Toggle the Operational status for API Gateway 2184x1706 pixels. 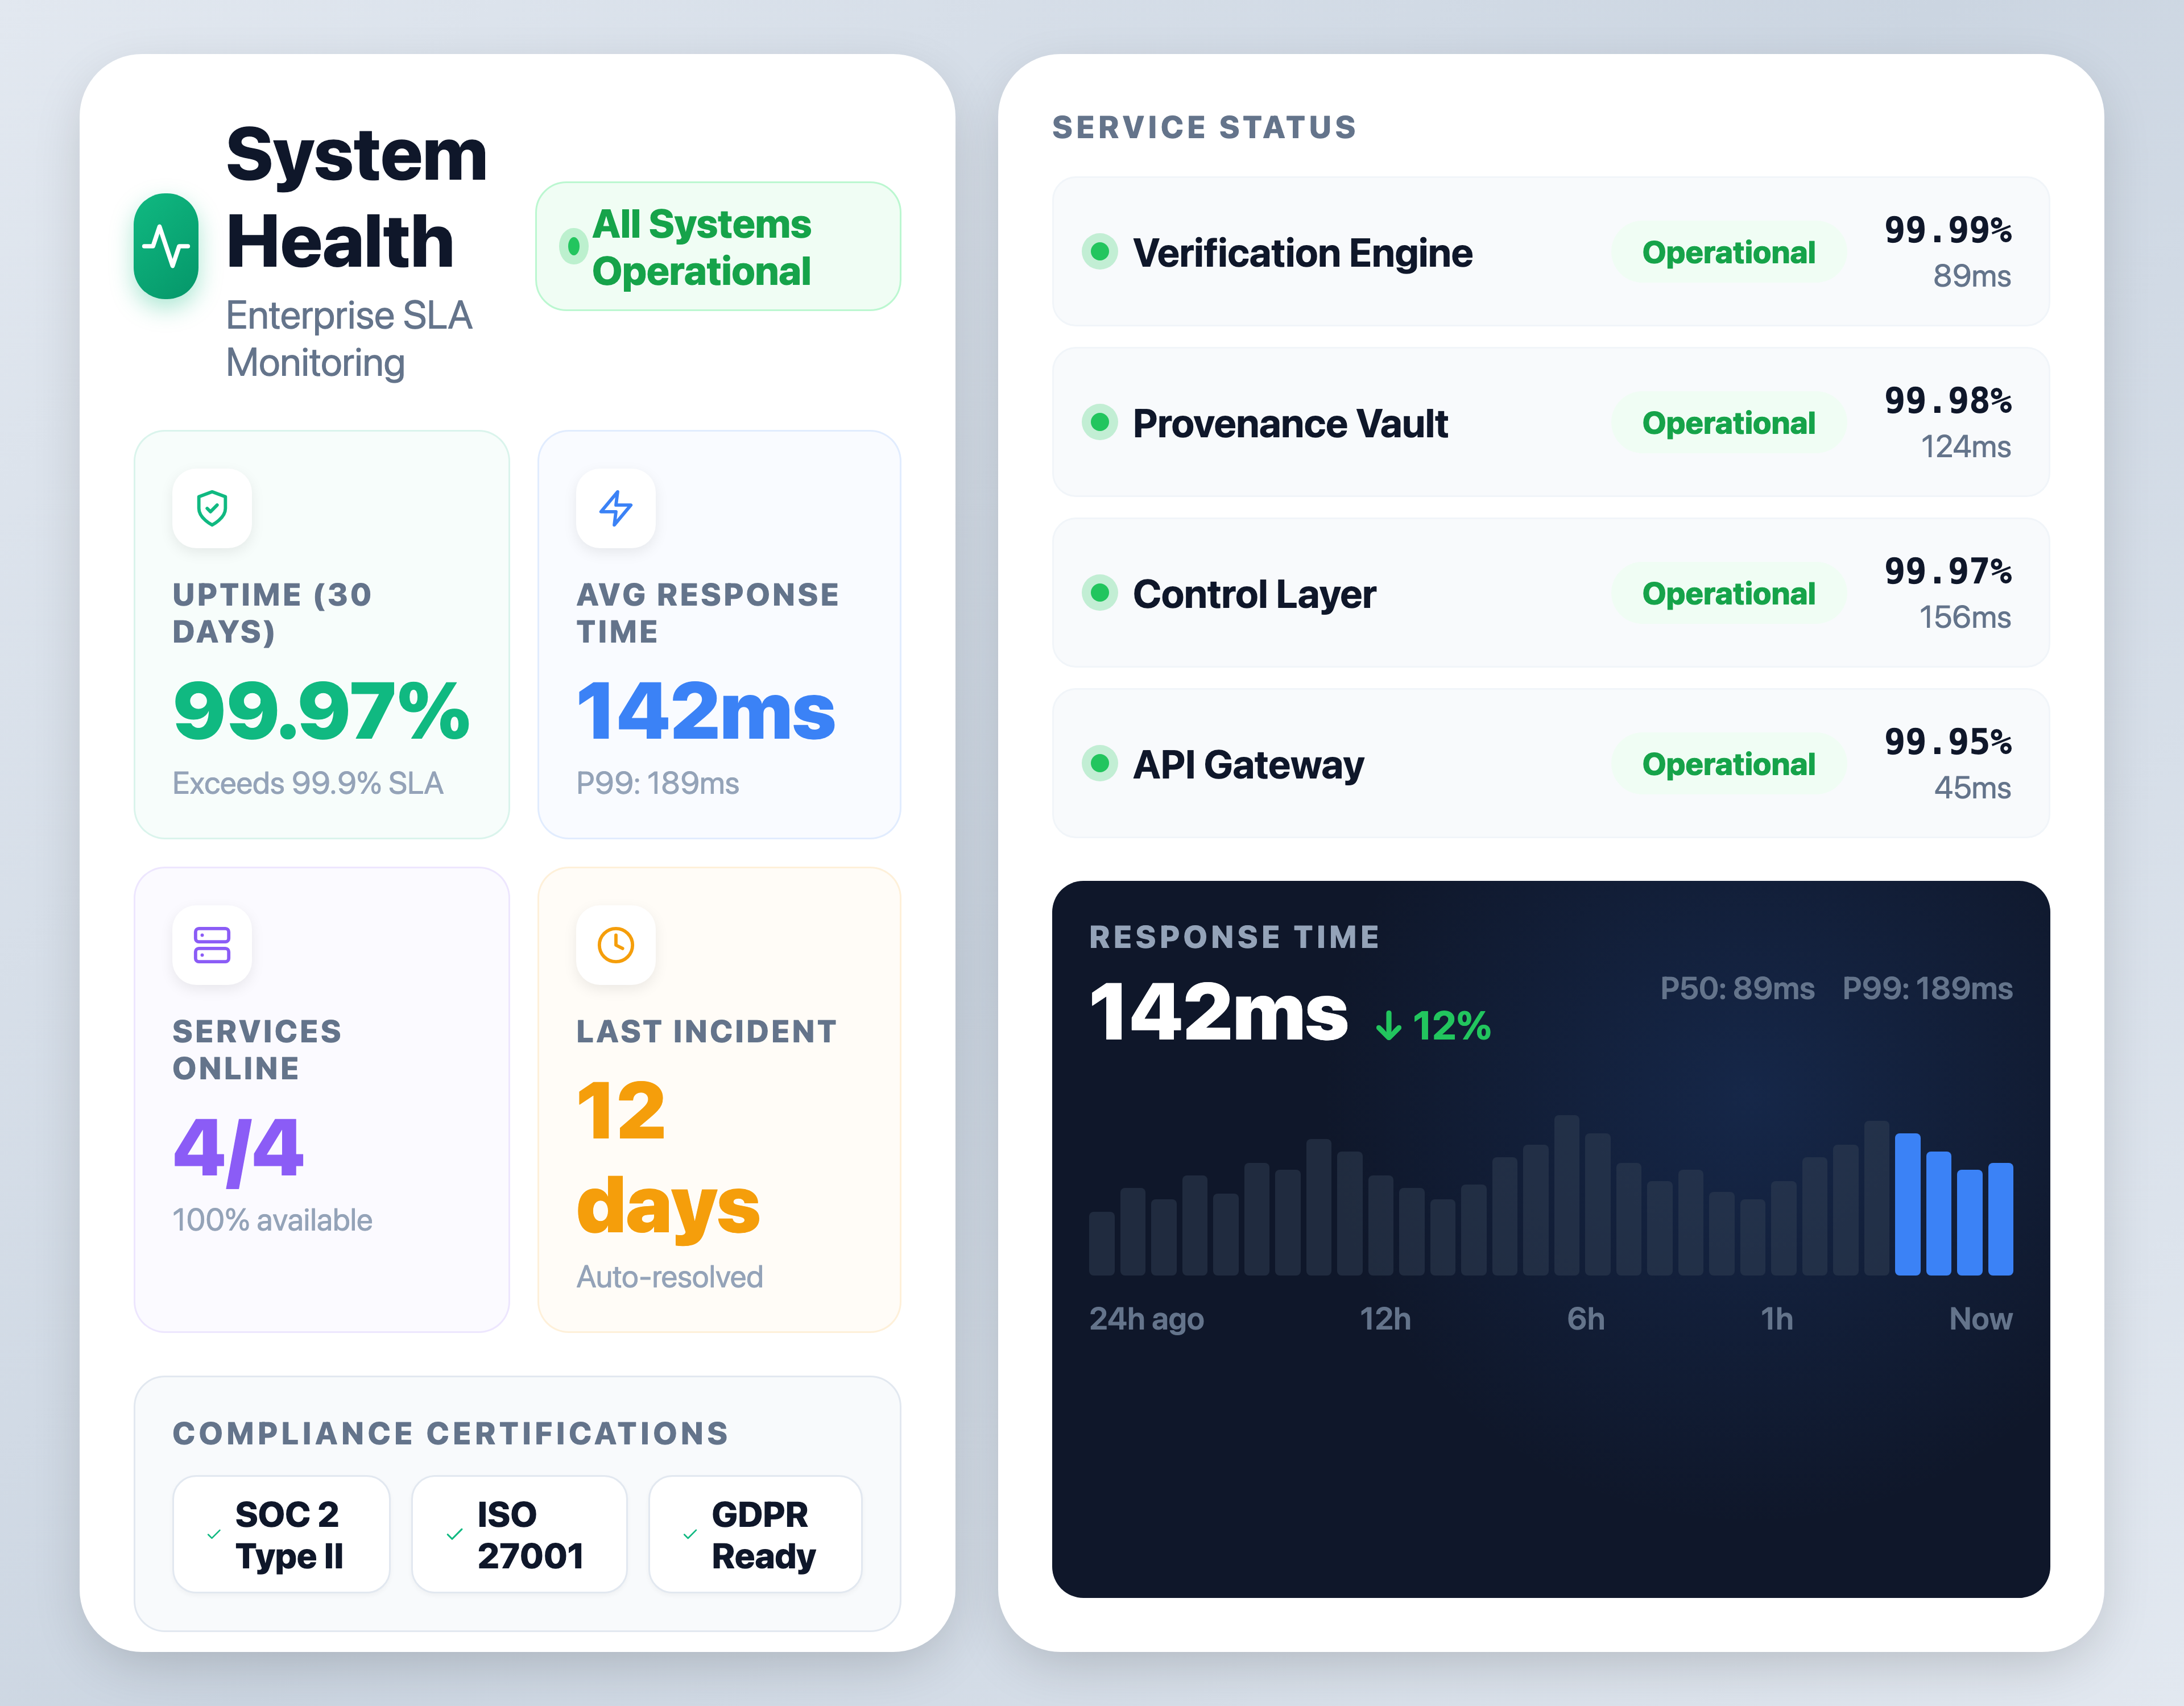pos(1729,764)
